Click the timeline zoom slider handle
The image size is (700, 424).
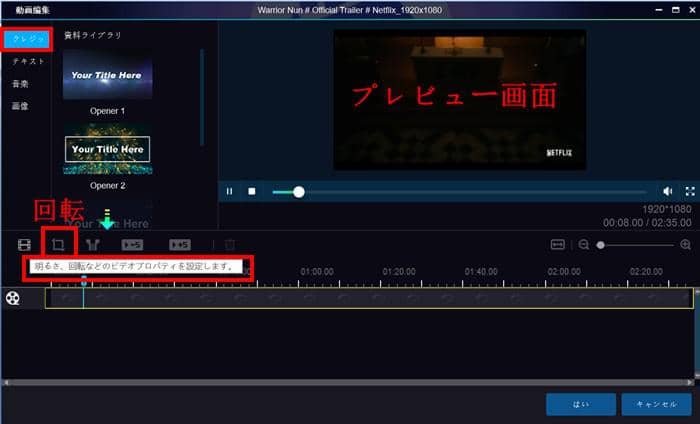[601, 245]
